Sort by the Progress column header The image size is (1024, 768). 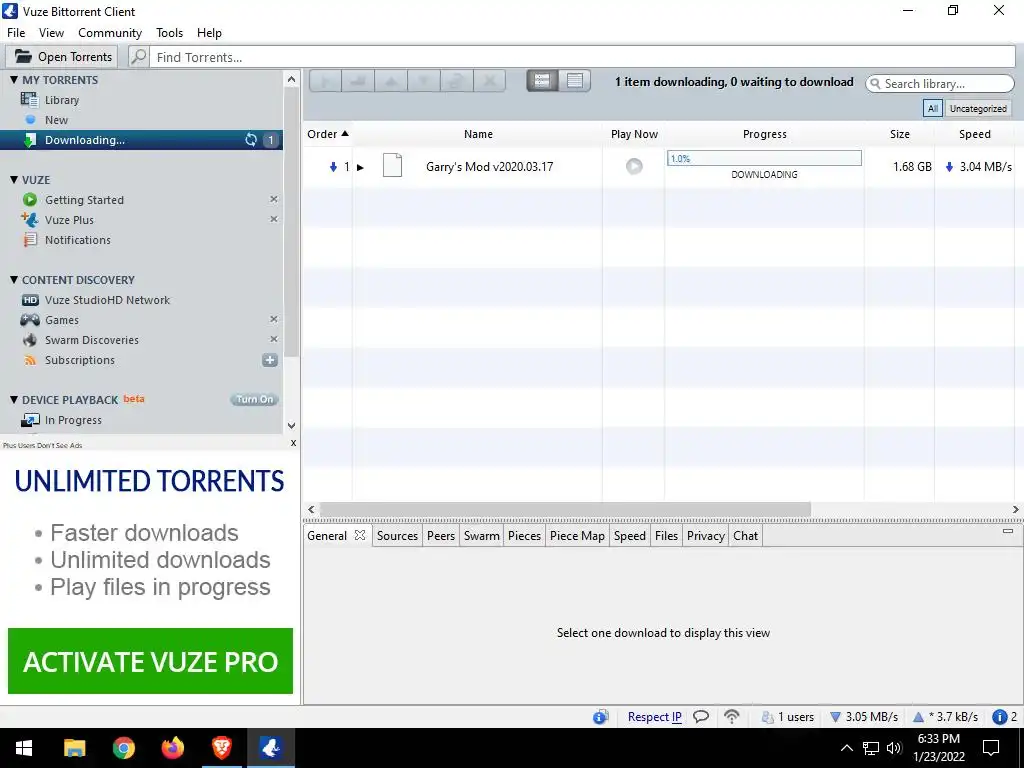(x=765, y=134)
